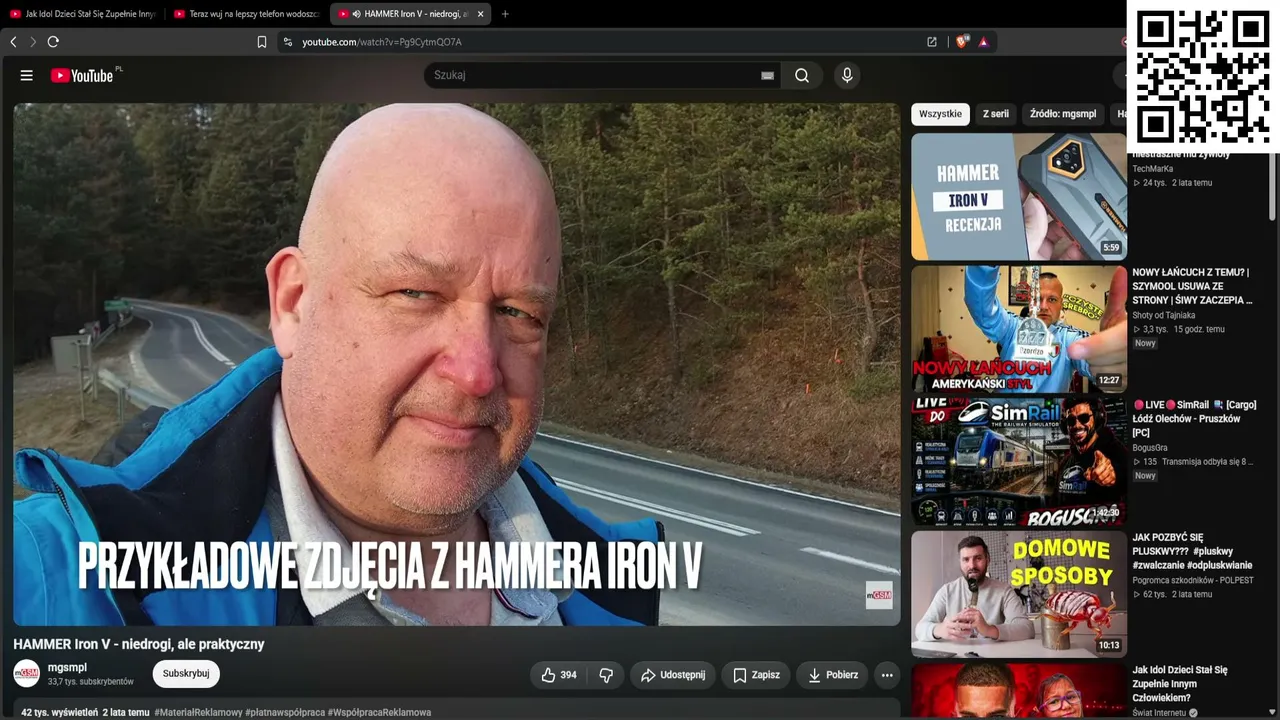Switch to 'Teraz wuj na lepszy telefon' tab
Image resolution: width=1280 pixels, height=720 pixels.
(246, 14)
